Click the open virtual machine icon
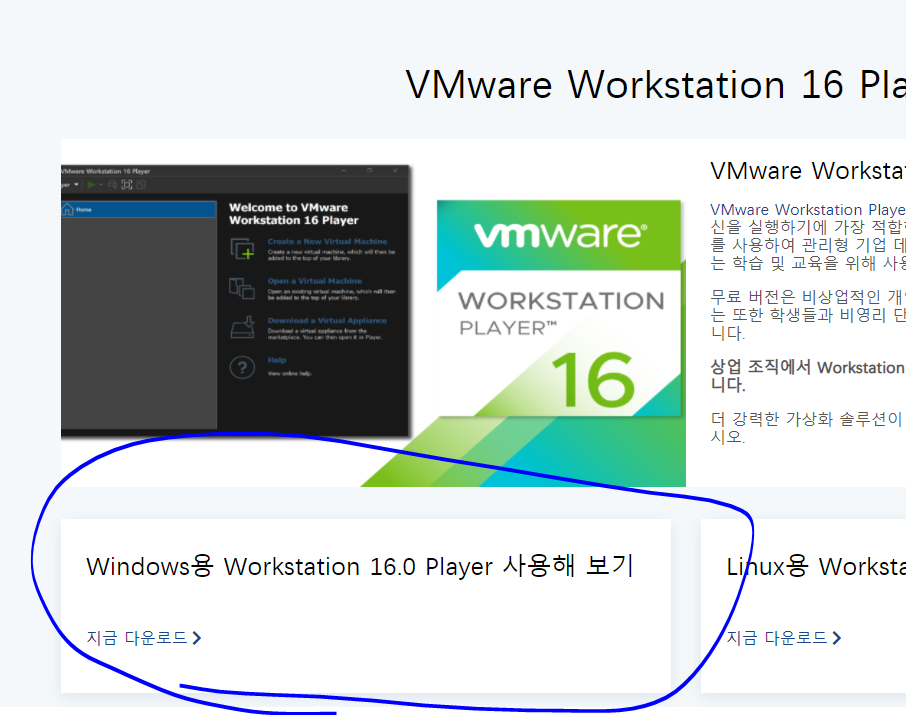 coord(242,288)
